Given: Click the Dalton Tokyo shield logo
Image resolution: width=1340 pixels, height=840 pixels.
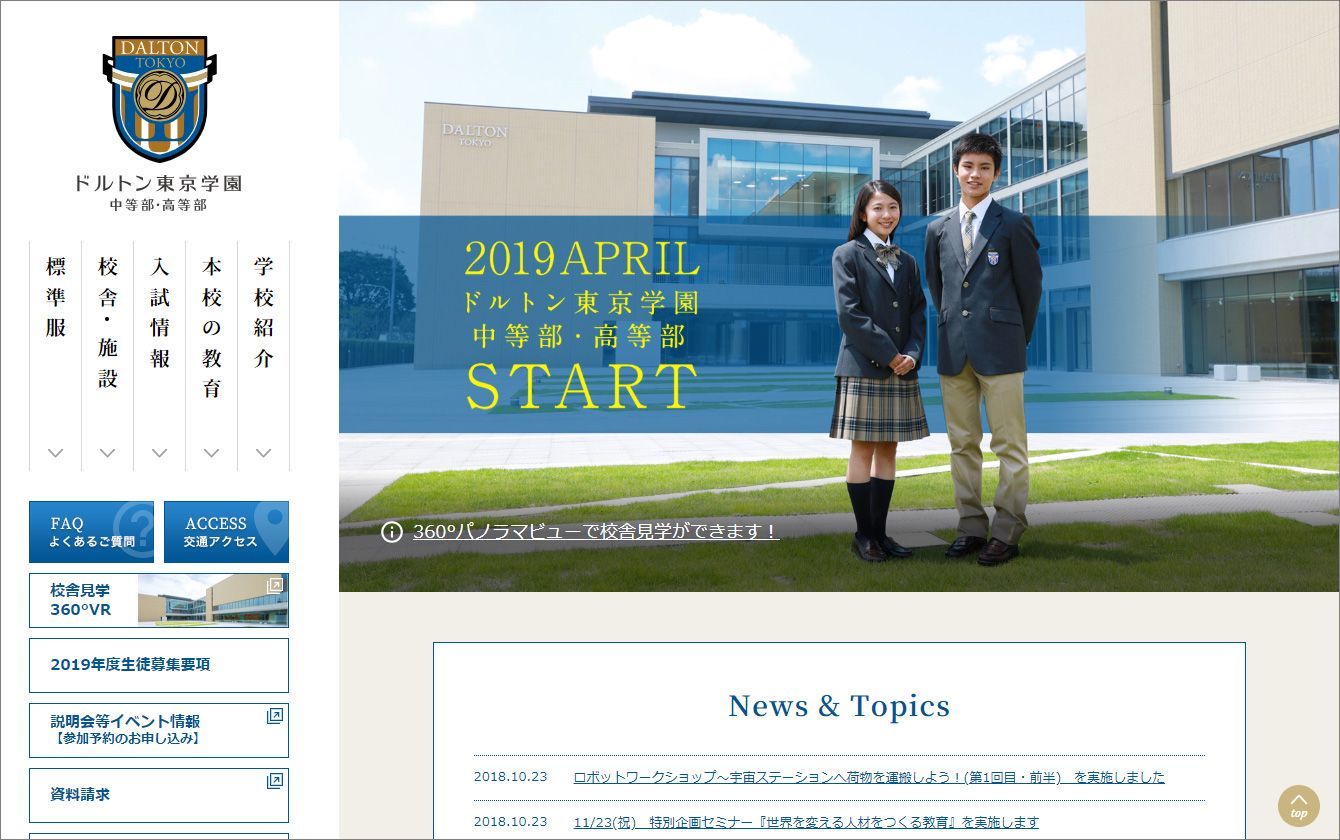Looking at the screenshot, I should pyautogui.click(x=159, y=99).
